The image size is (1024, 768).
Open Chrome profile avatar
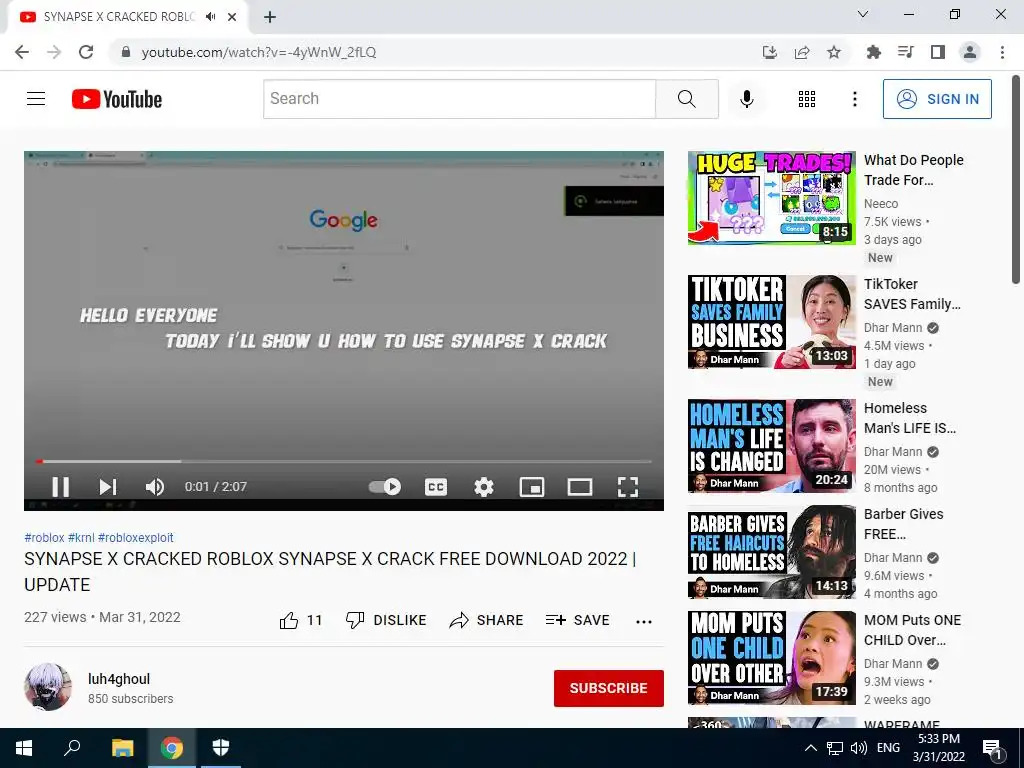coord(970,52)
